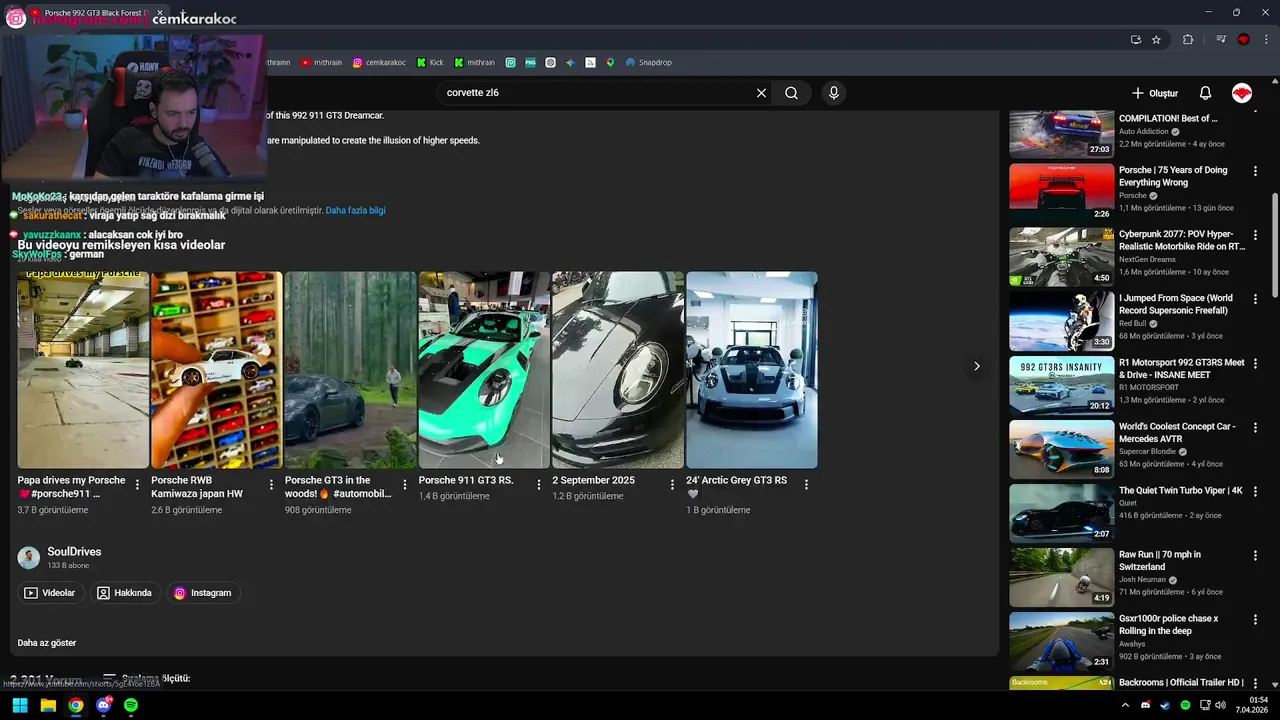Open the 2 September 2025 short thumbnail
Image resolution: width=1280 pixels, height=720 pixels.
click(618, 370)
